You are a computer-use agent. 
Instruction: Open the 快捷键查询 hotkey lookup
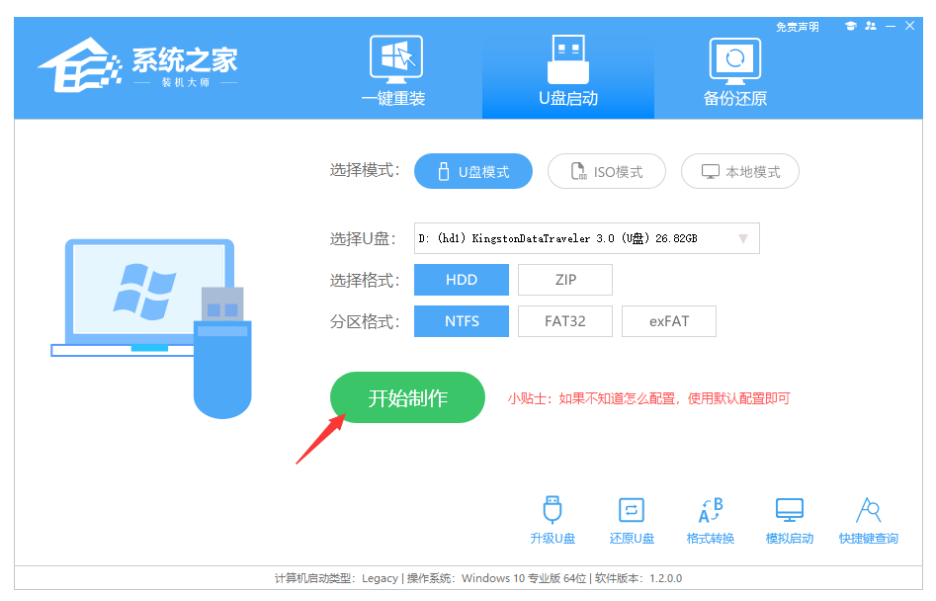coord(868,519)
